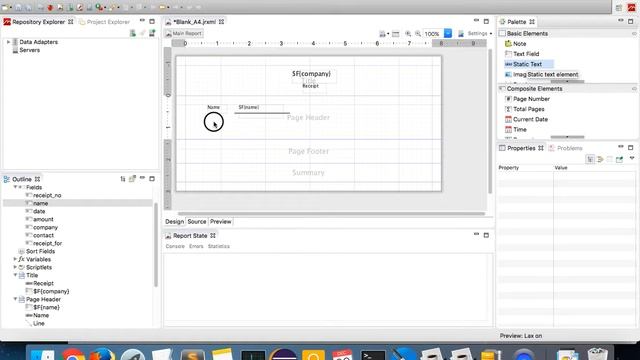Collapse the Fields node in Outline
This screenshot has height=360, width=640.
[15, 187]
